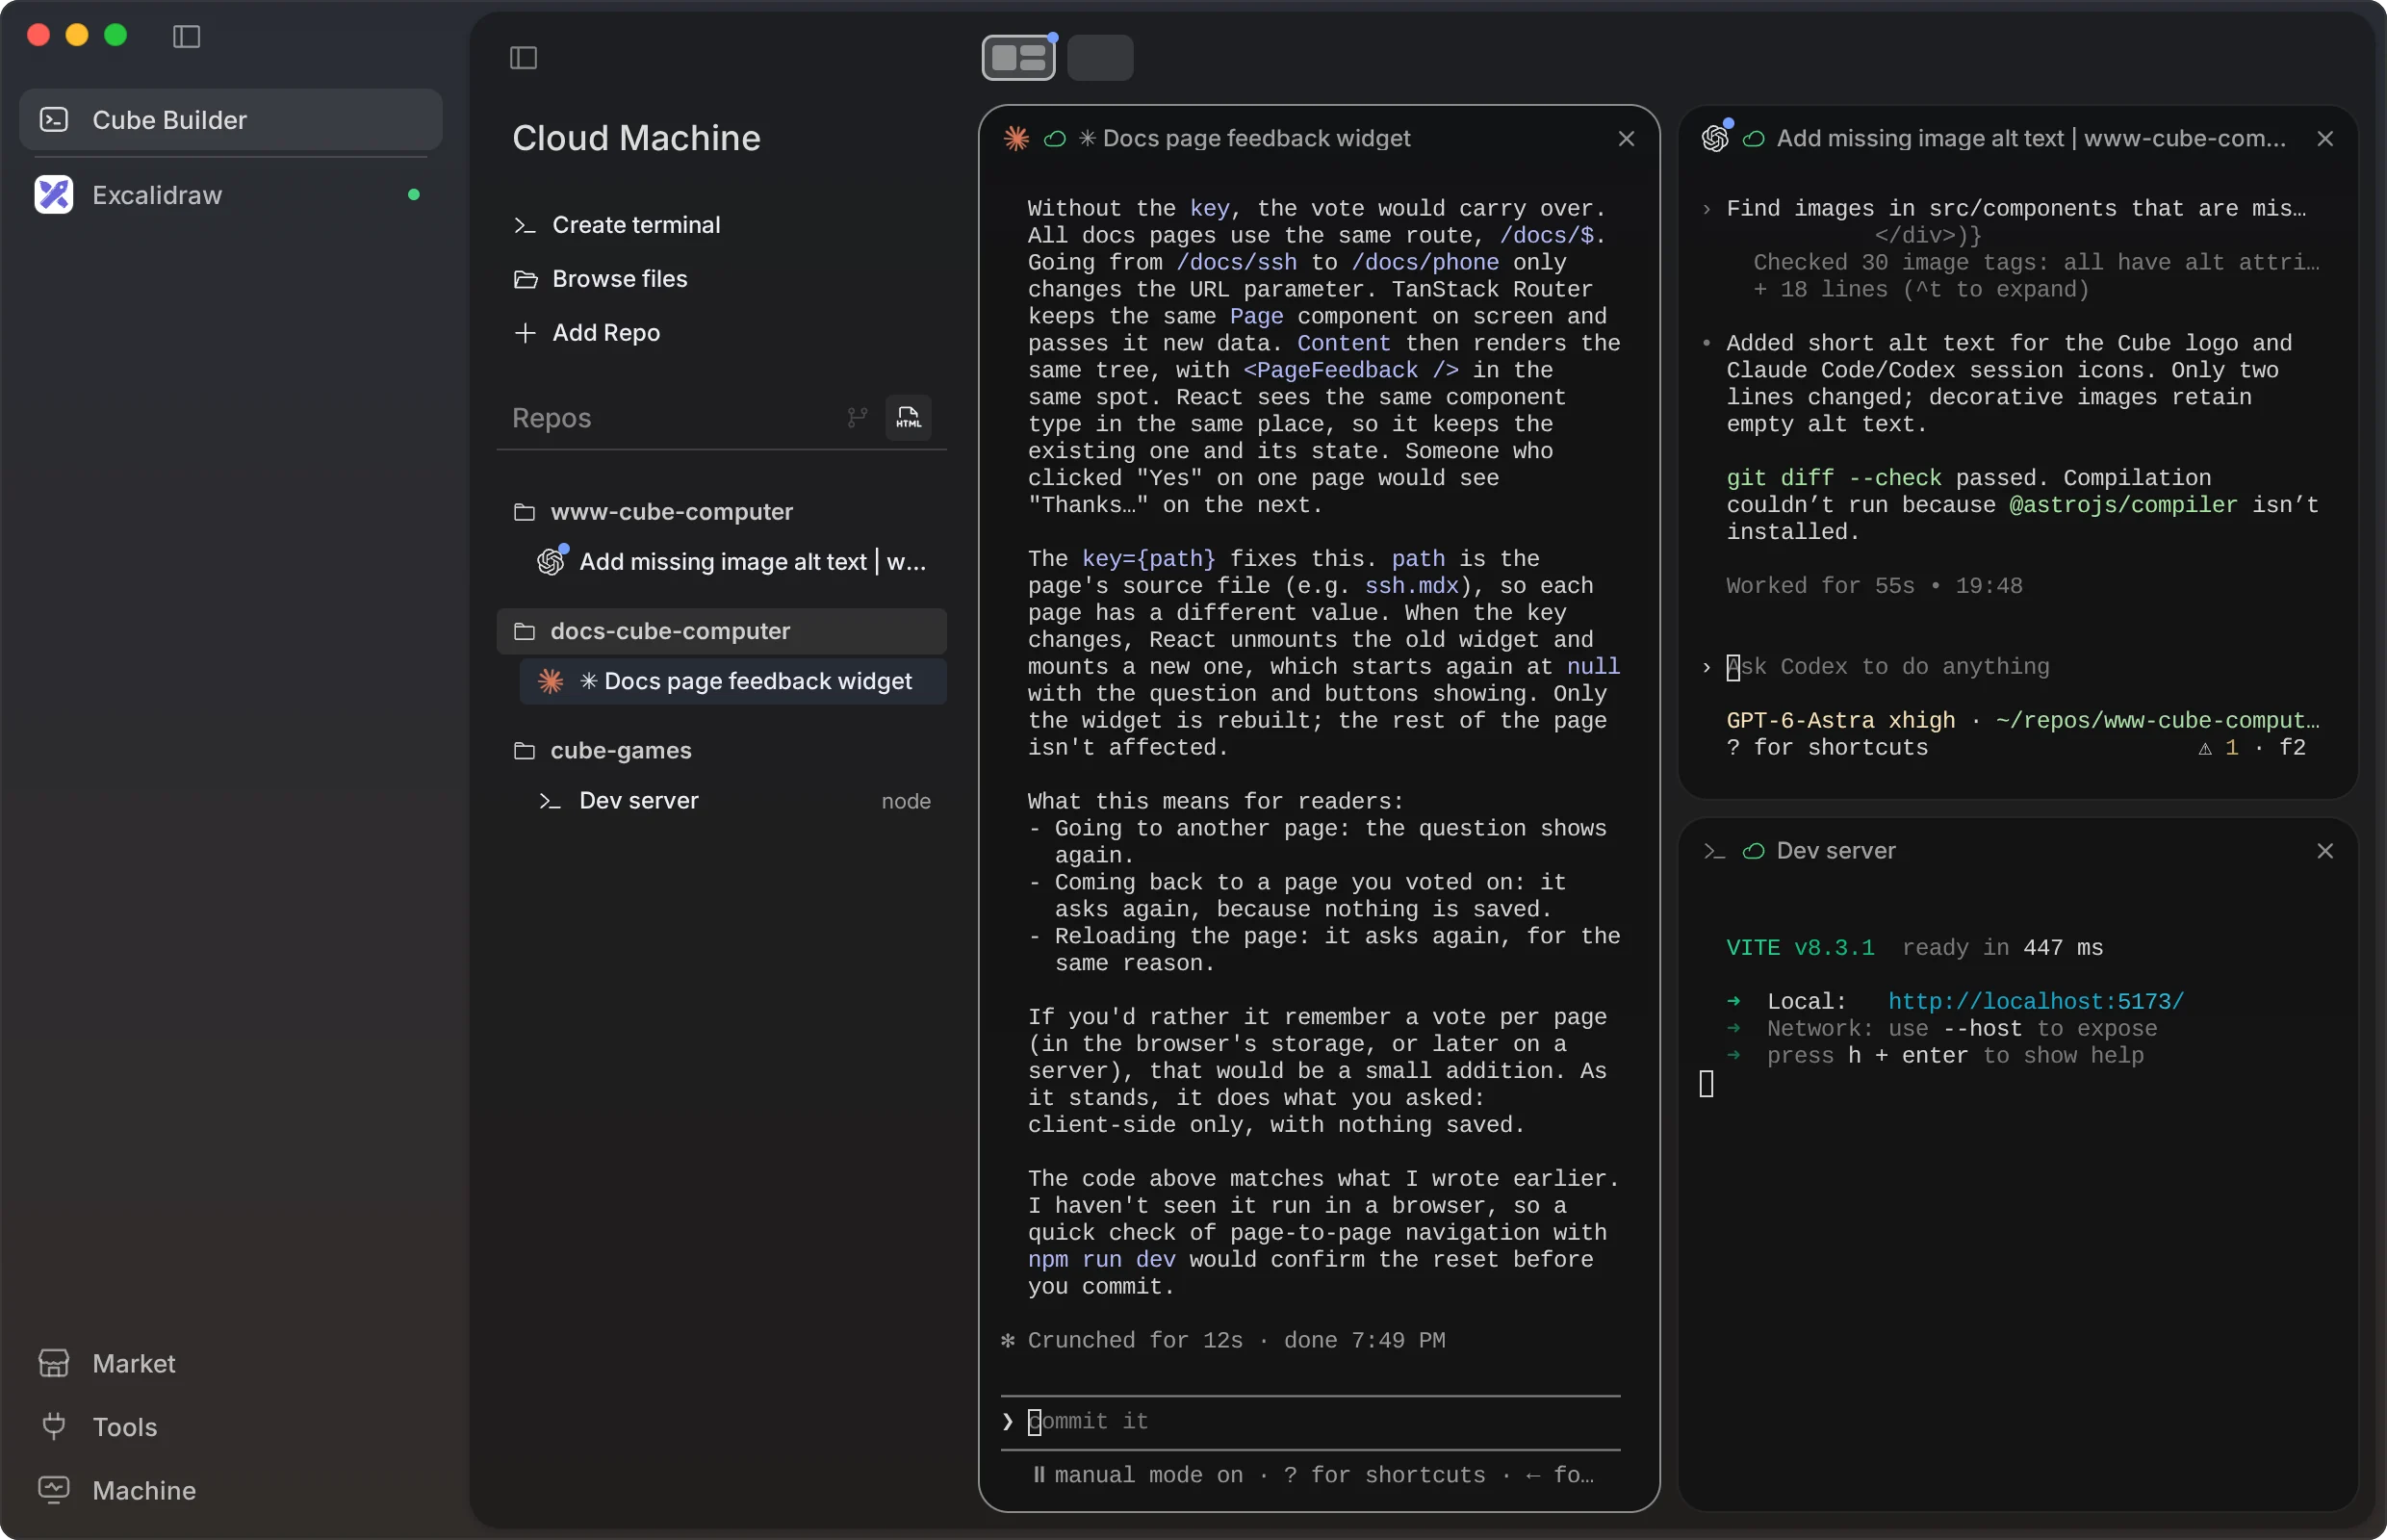Image resolution: width=2387 pixels, height=1540 pixels.
Task: Open the Docs page feedback widget session row
Action: point(733,681)
